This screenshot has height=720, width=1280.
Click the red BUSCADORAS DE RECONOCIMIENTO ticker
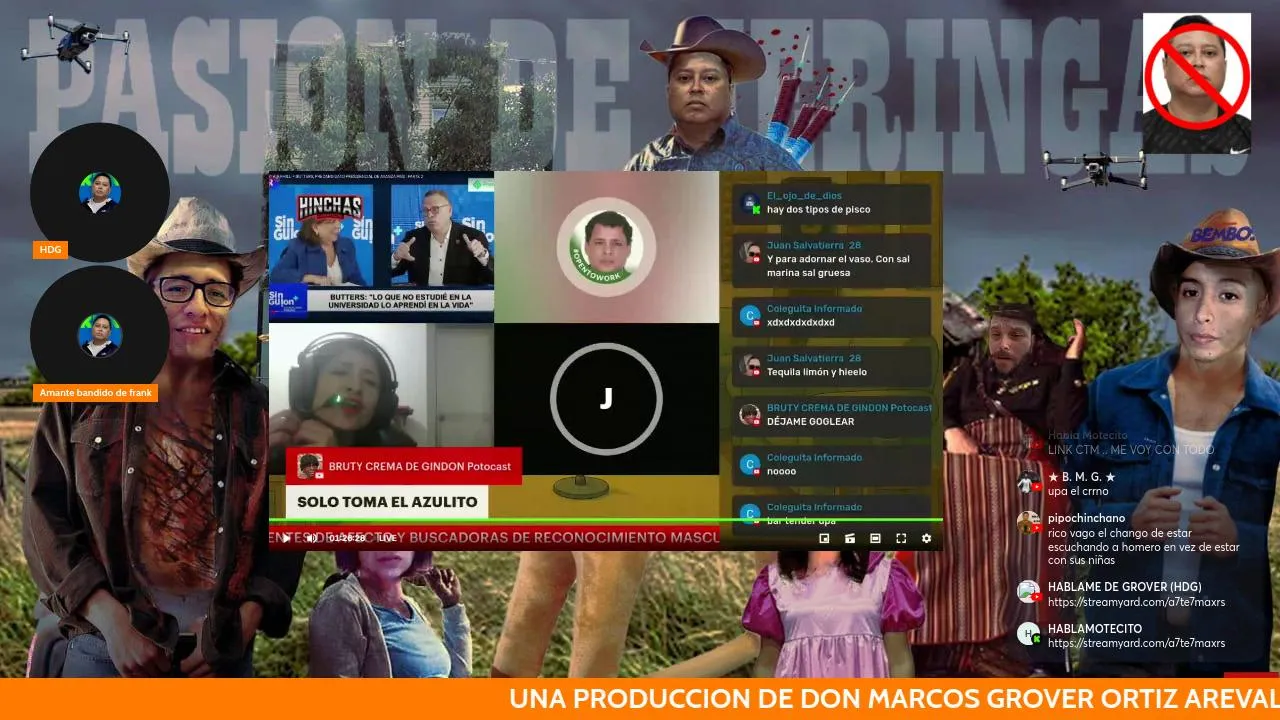coord(494,538)
